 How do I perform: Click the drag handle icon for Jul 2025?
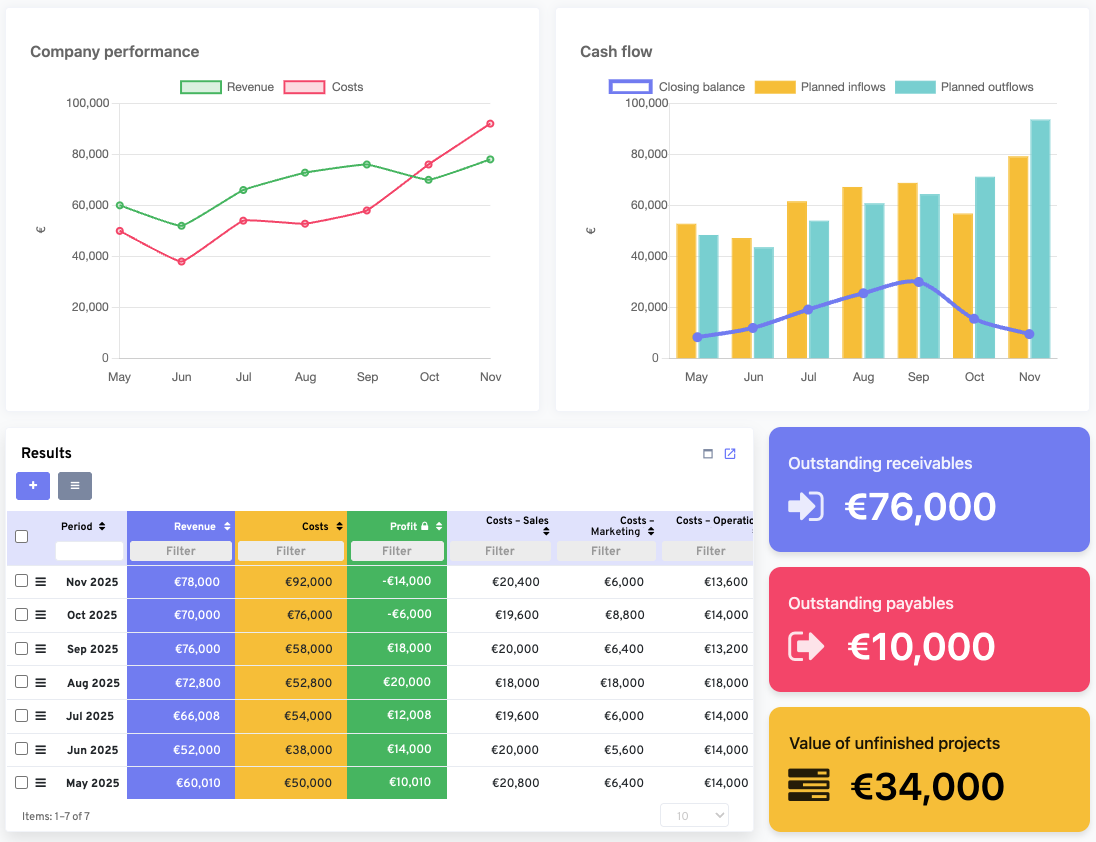pyautogui.click(x=41, y=716)
